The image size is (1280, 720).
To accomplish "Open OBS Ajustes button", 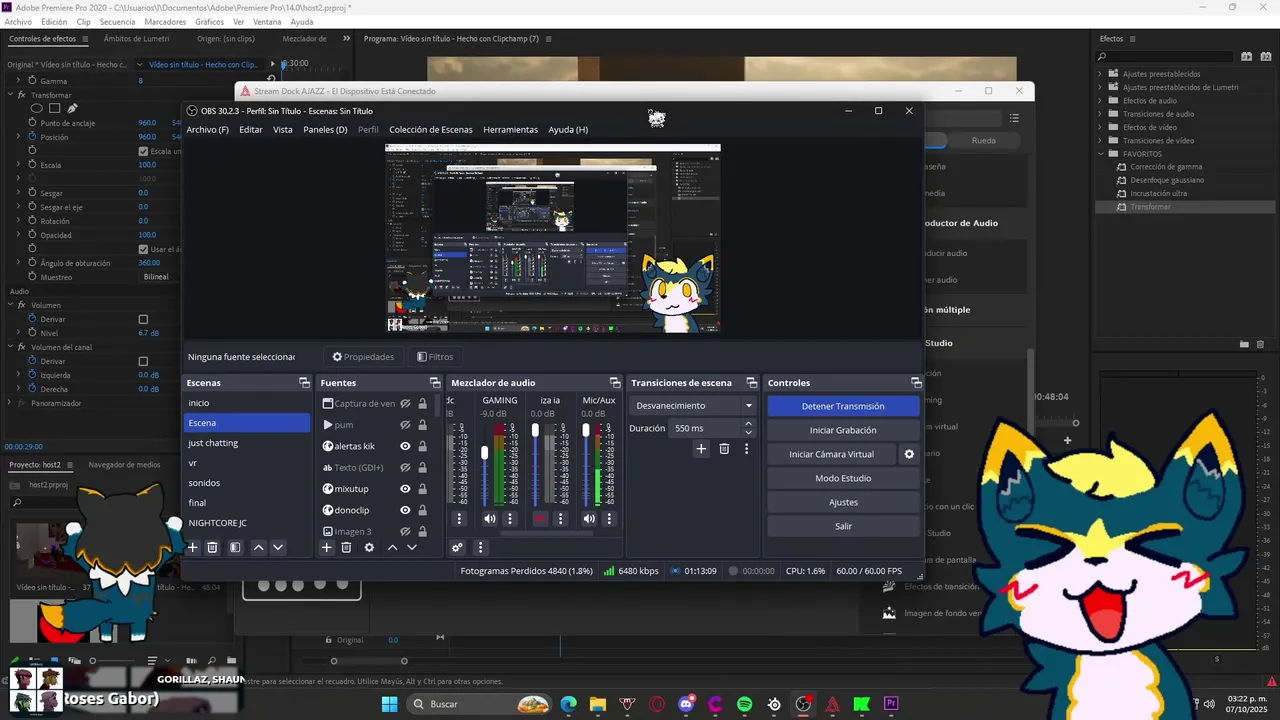I will pyautogui.click(x=843, y=502).
